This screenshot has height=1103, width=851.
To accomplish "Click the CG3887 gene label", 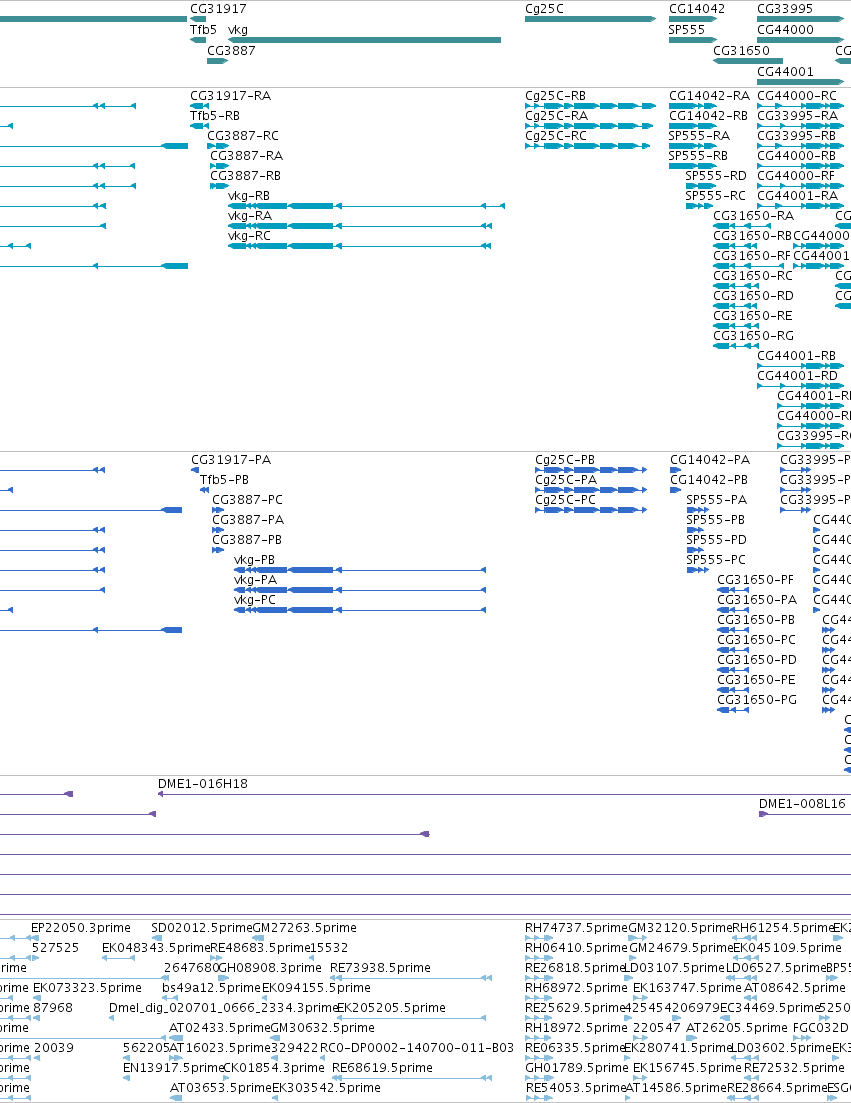I will (x=231, y=51).
